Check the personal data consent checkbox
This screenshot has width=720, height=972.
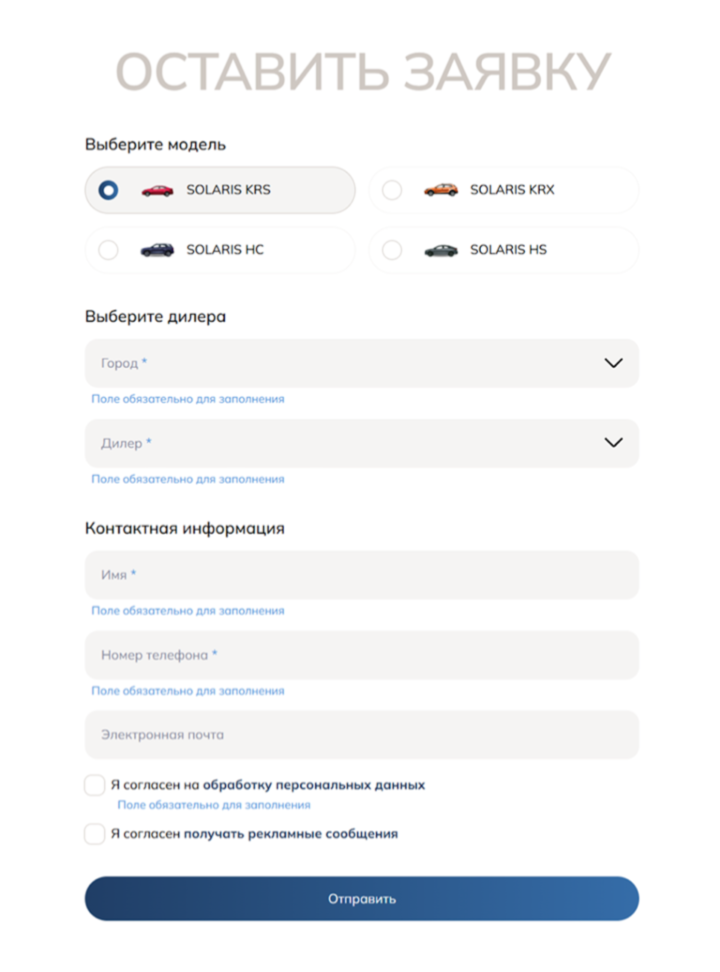tap(94, 785)
